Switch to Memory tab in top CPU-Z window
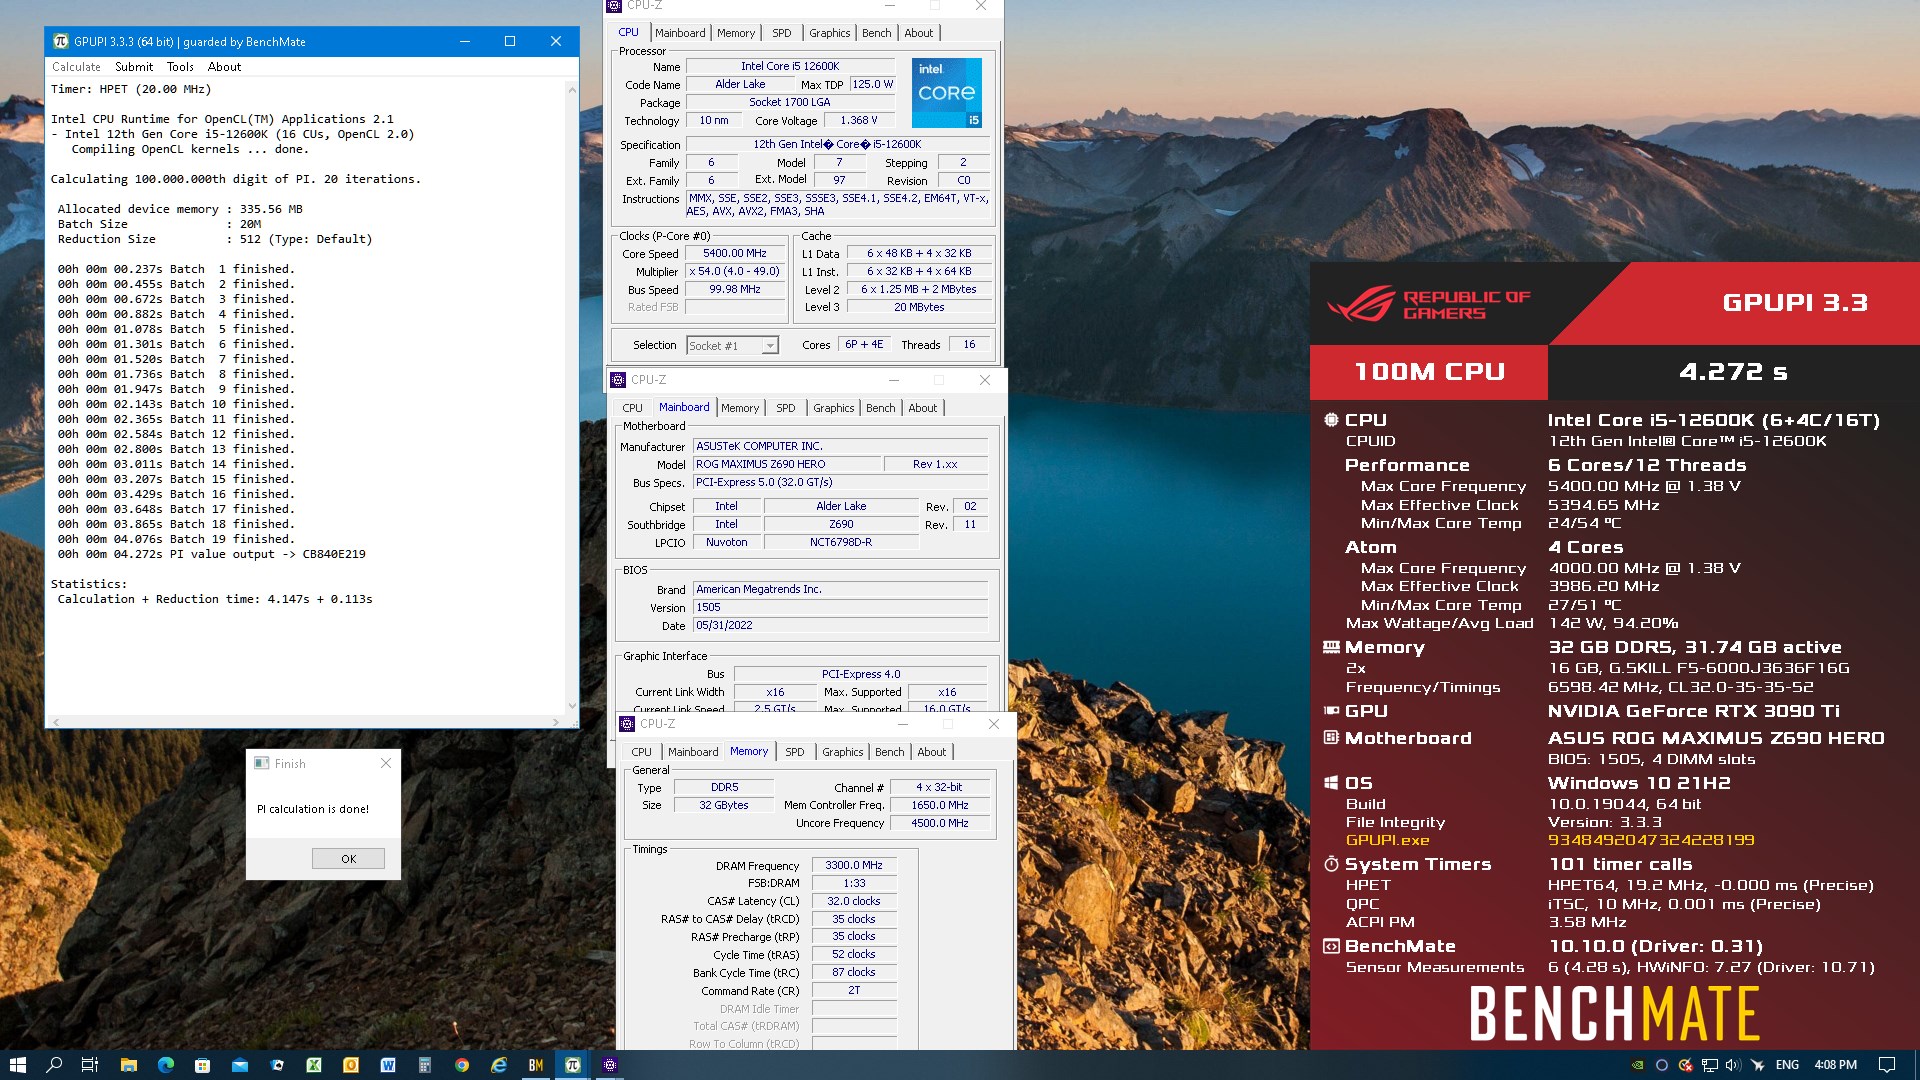 pos(736,33)
